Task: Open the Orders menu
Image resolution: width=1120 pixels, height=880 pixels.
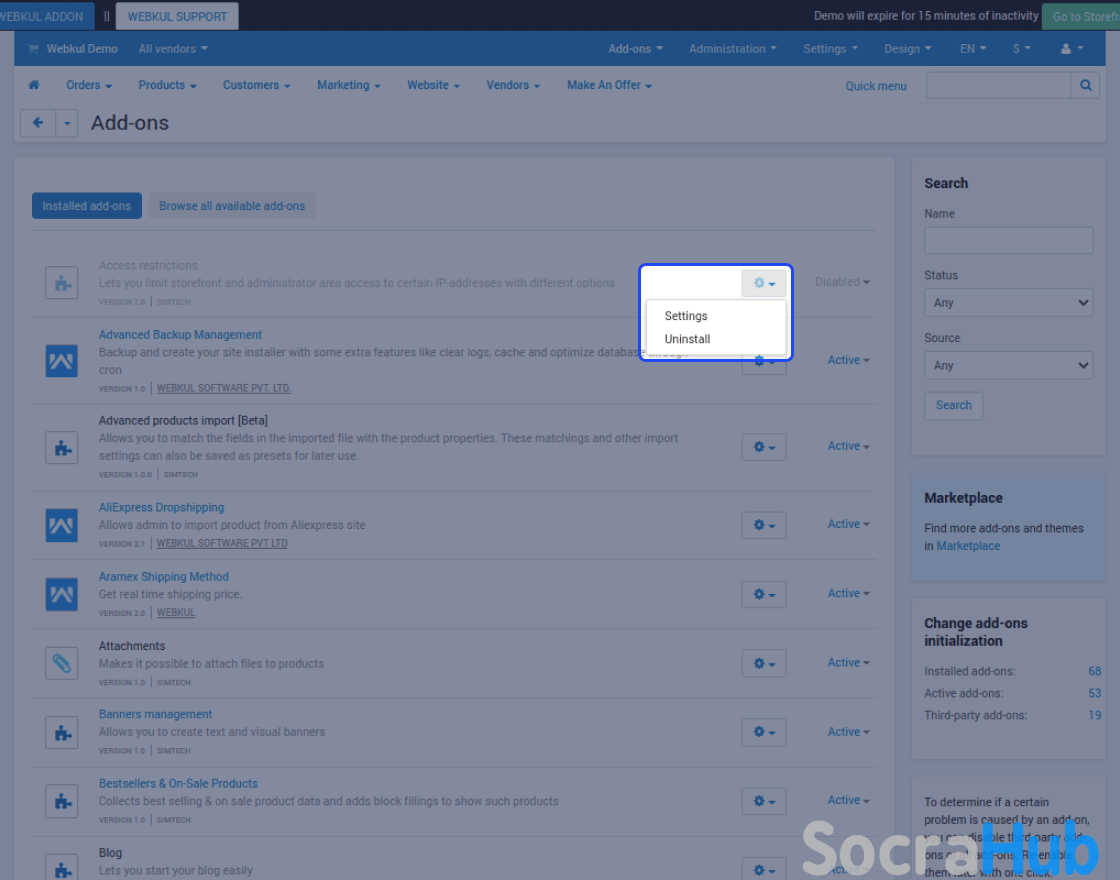Action: click(89, 85)
